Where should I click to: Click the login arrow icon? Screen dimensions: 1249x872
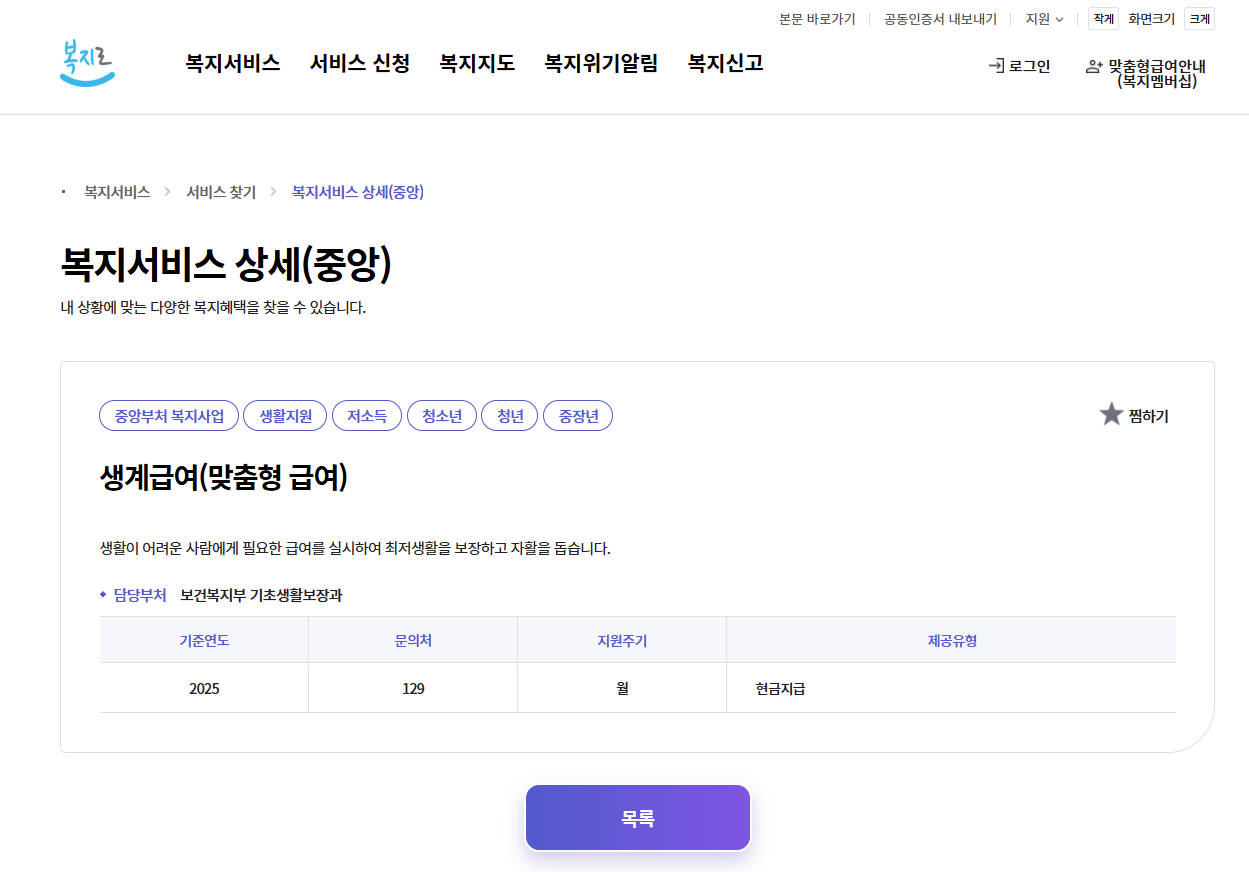tap(996, 66)
